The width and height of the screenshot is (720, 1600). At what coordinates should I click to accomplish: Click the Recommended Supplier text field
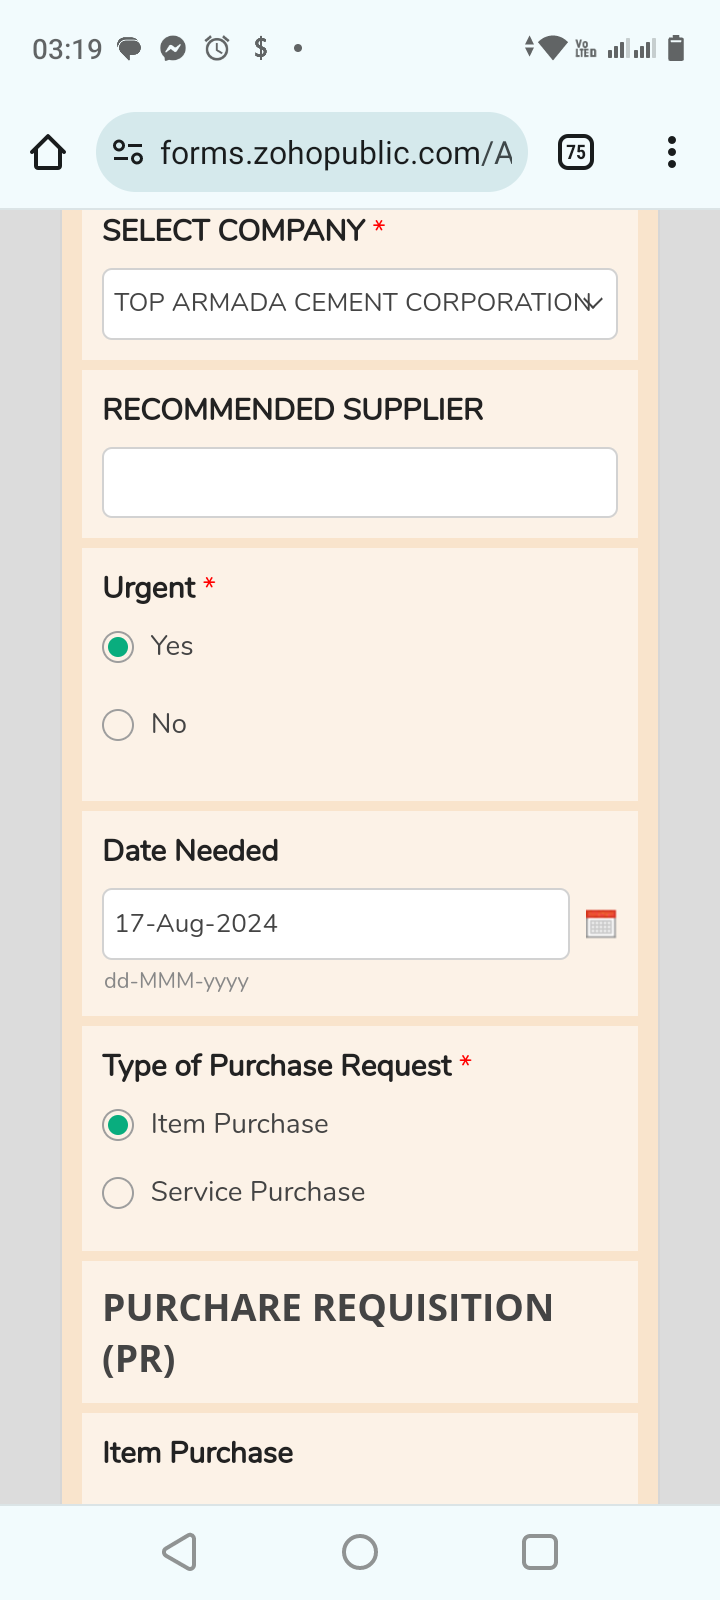pyautogui.click(x=360, y=483)
